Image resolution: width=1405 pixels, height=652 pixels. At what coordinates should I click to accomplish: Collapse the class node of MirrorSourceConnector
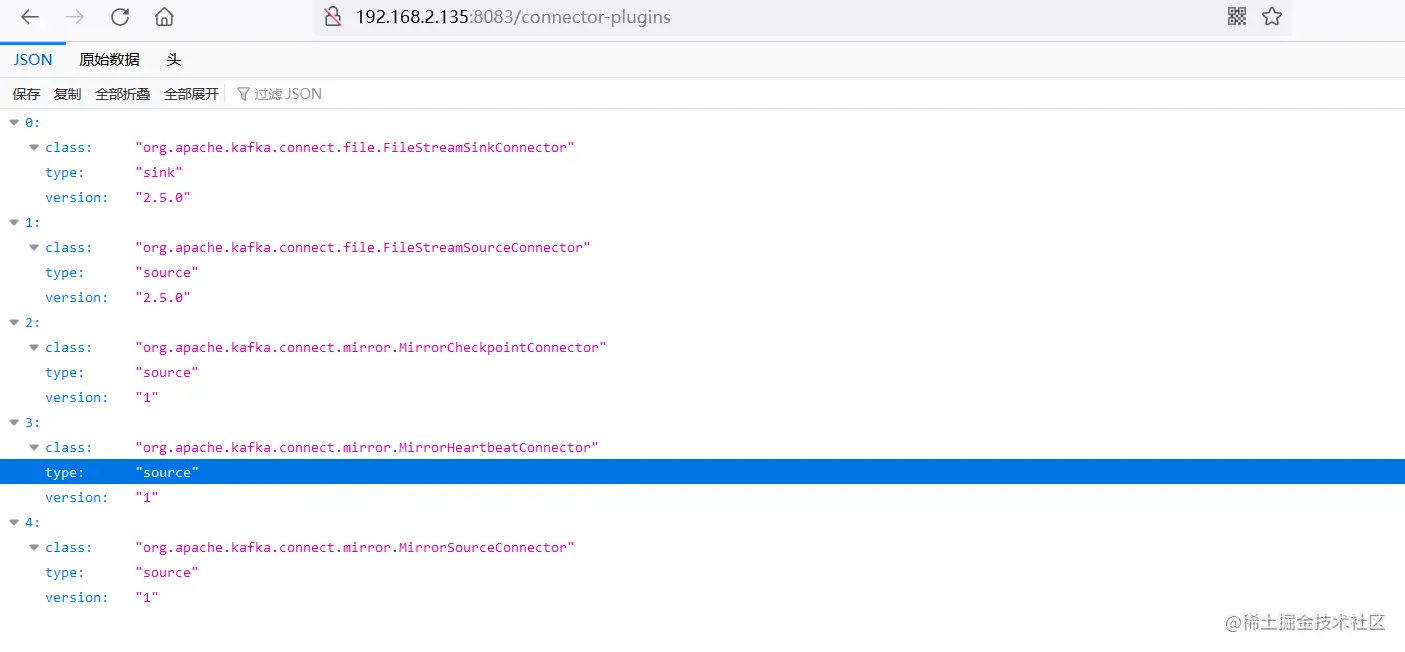34,547
